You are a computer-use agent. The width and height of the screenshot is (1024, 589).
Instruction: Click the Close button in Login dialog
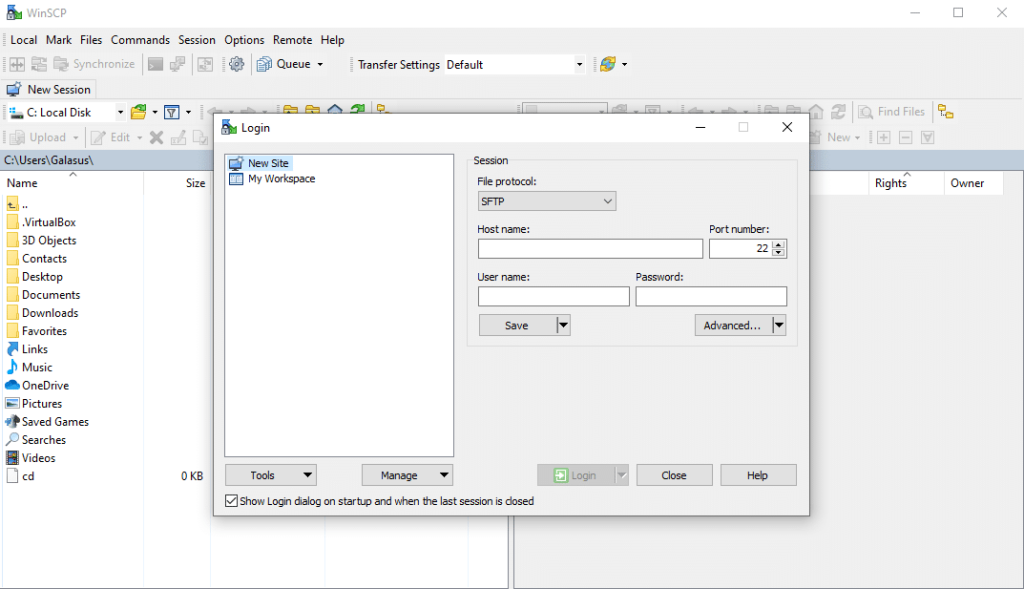pyautogui.click(x=674, y=475)
